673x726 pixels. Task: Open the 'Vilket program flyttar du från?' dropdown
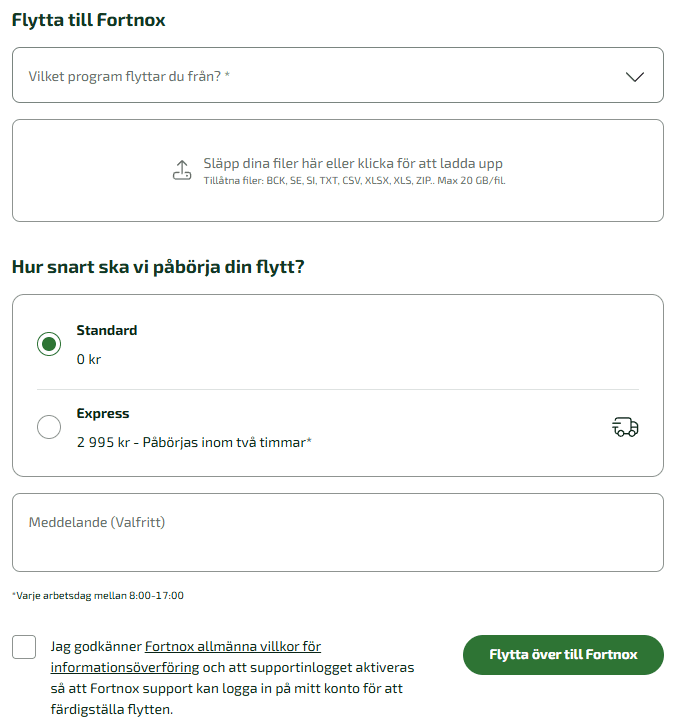coord(320,75)
